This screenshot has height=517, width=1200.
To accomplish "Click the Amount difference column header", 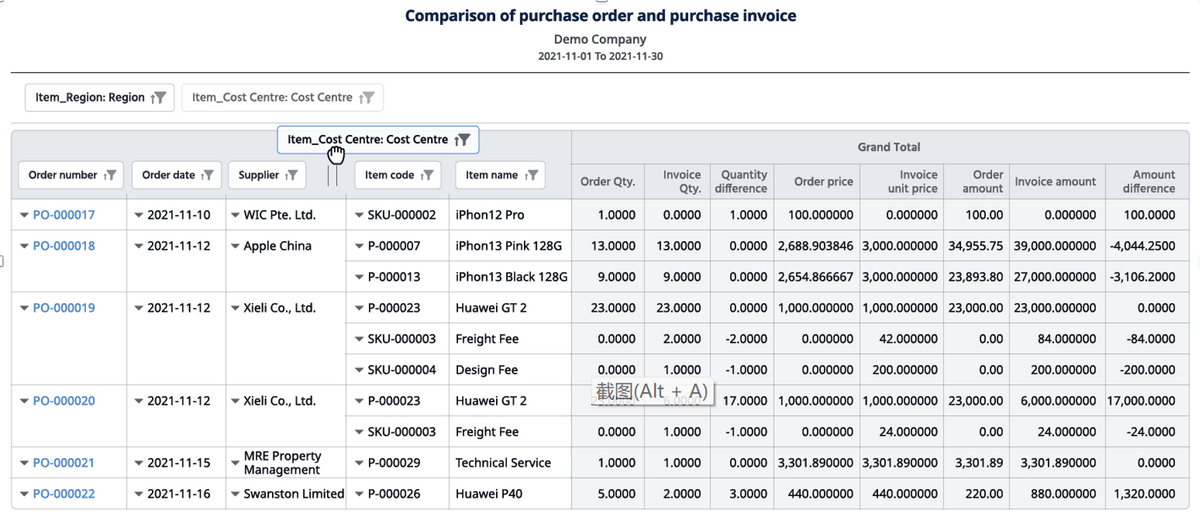I will click(x=1153, y=181).
